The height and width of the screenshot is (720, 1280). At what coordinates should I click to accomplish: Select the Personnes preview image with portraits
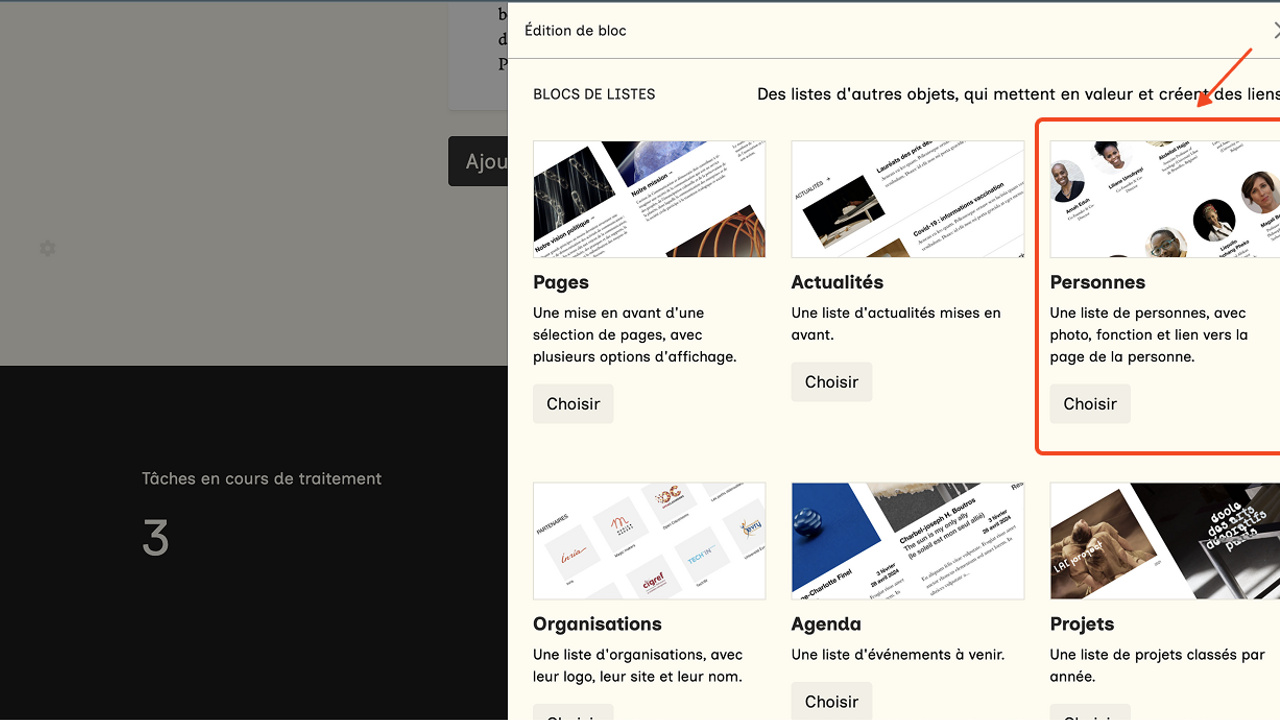coord(1164,199)
